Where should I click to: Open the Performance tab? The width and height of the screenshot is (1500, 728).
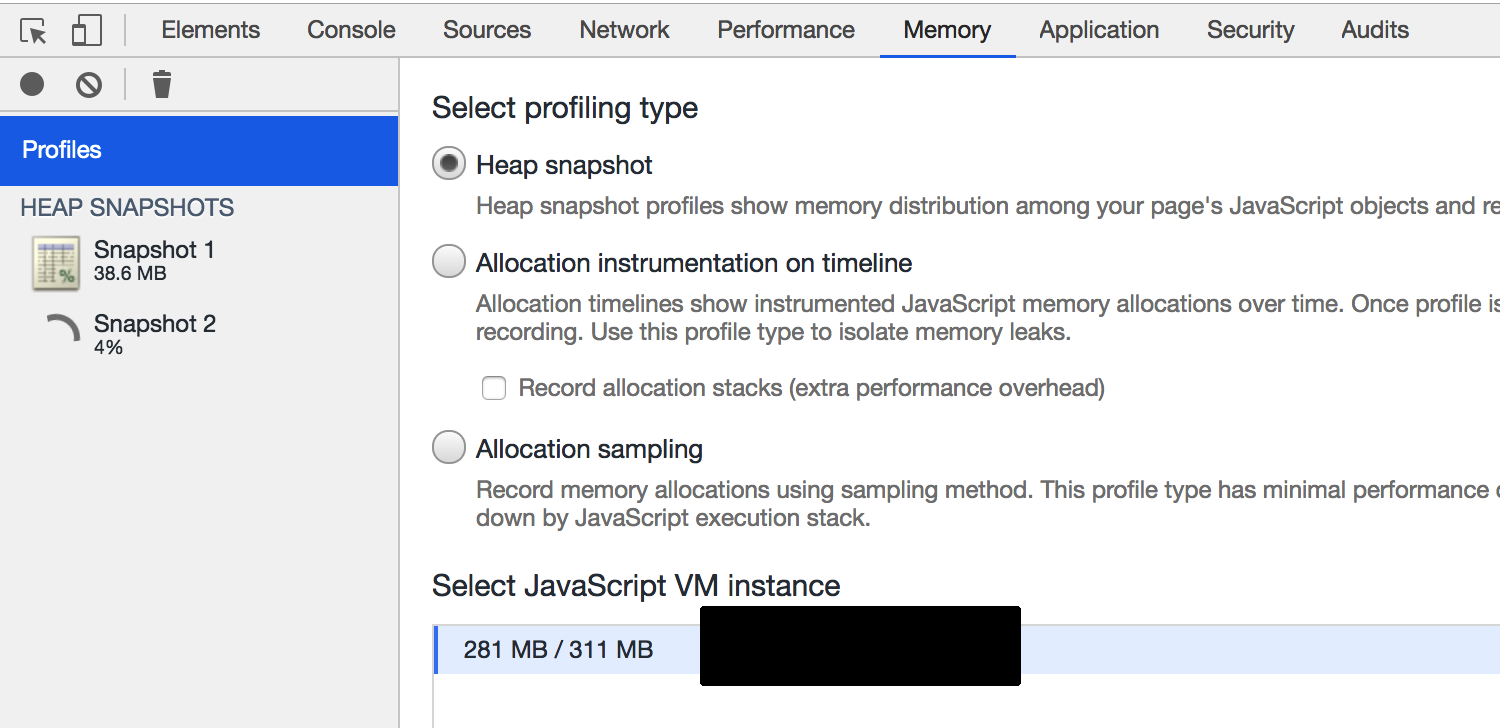[x=786, y=30]
